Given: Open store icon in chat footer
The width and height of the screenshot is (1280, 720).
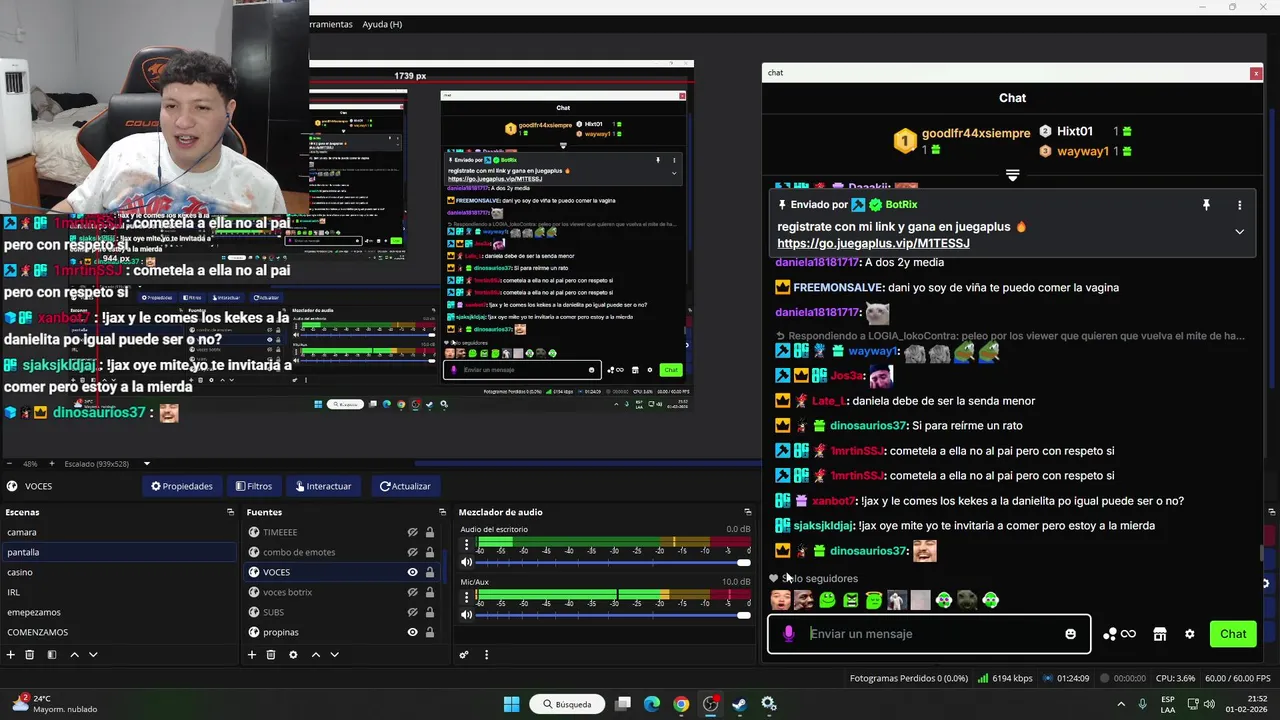Looking at the screenshot, I should point(1160,634).
